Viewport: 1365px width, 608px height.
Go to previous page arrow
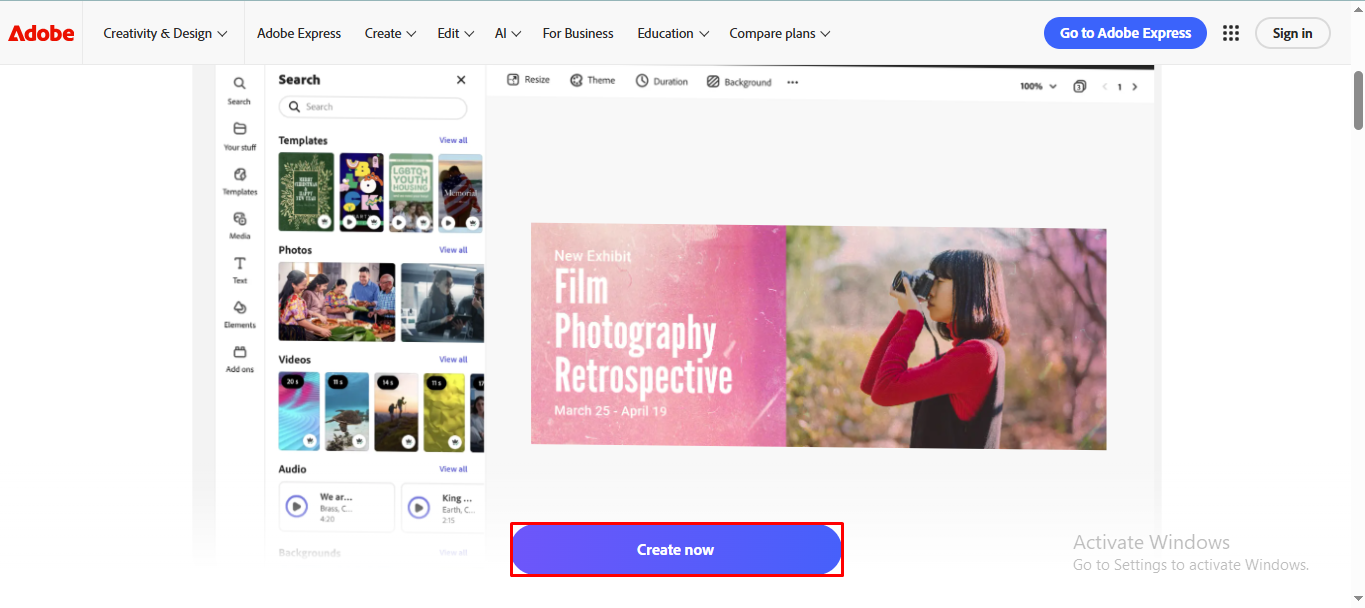[1104, 87]
